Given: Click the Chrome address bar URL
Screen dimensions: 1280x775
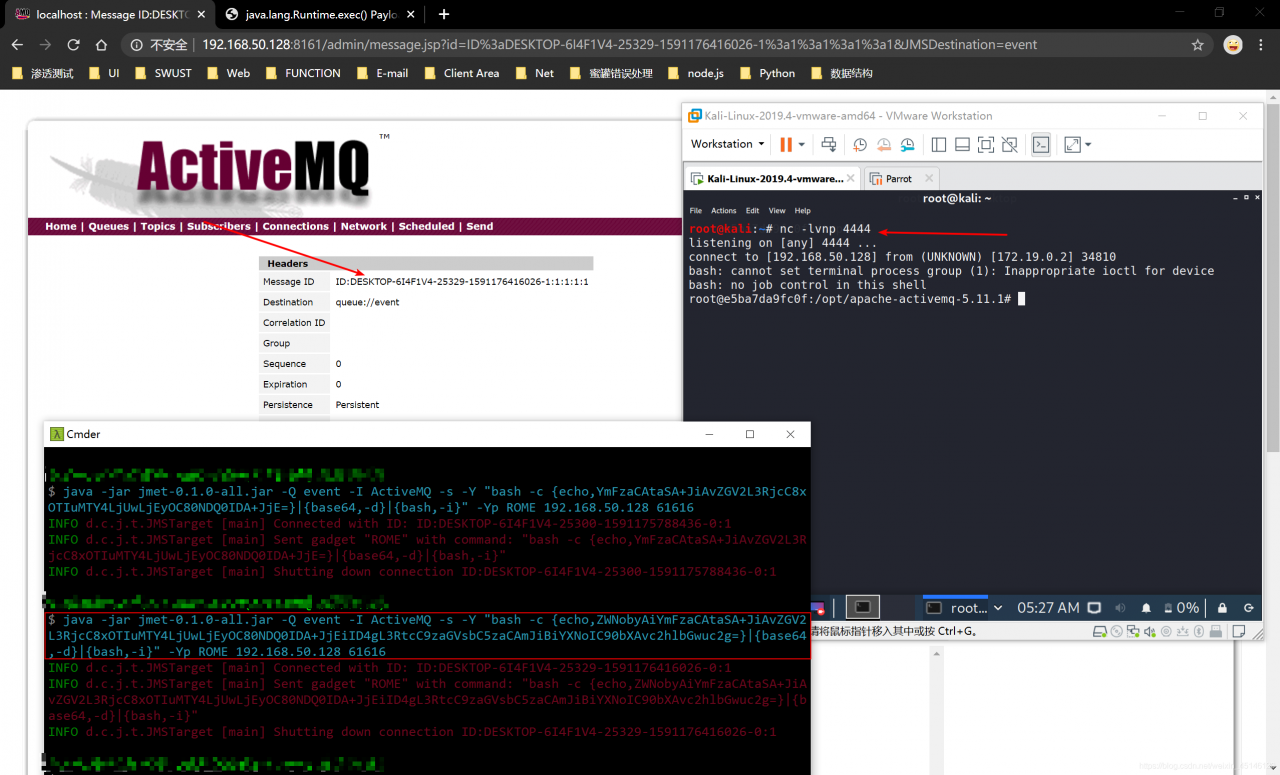Looking at the screenshot, I should coord(619,45).
